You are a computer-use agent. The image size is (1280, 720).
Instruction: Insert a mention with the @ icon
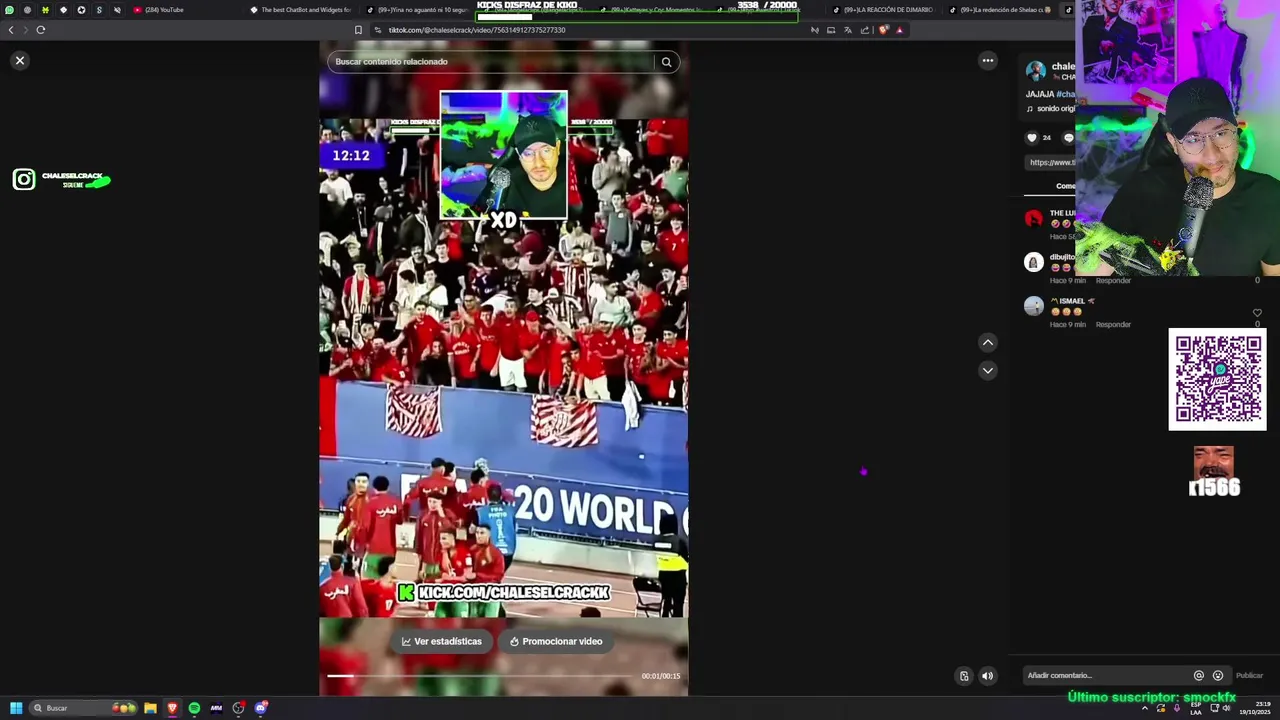1198,675
